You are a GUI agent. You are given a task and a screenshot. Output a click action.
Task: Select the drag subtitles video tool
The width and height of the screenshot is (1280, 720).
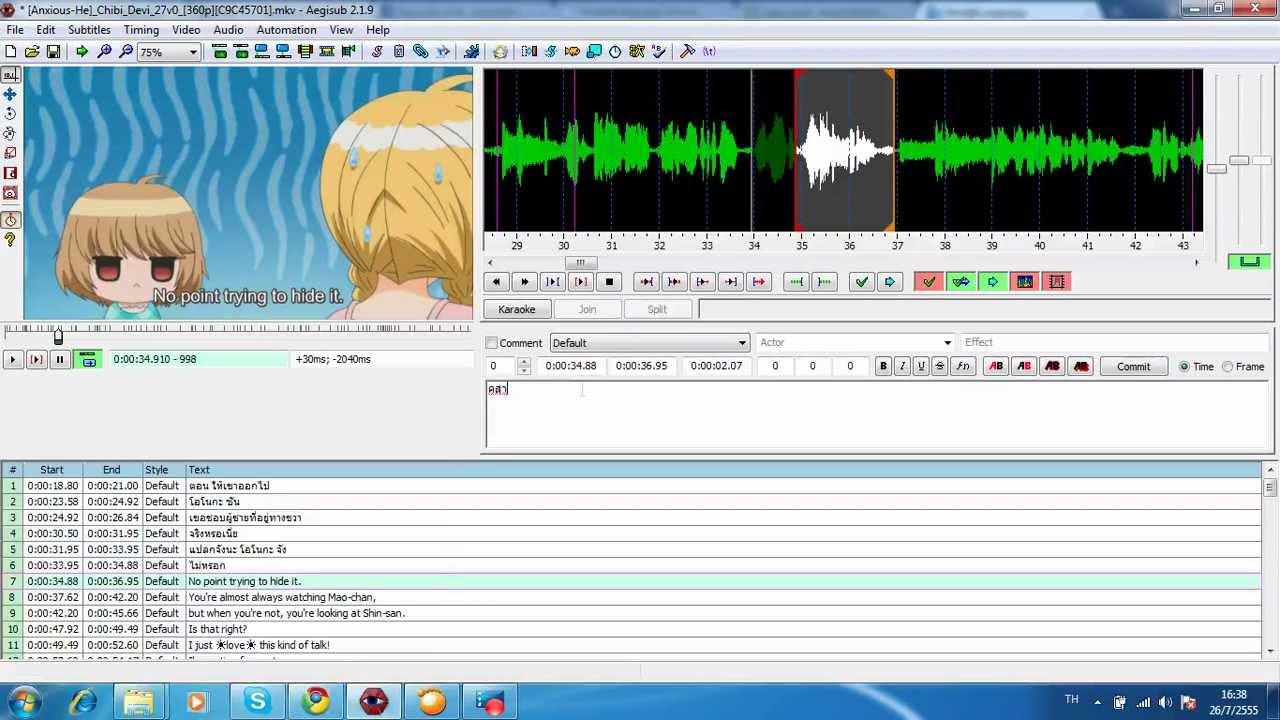10,94
